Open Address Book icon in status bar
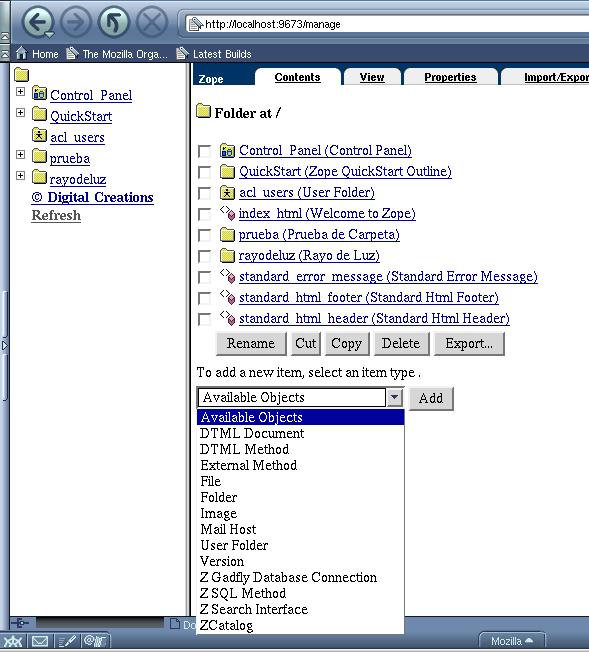Image resolution: width=589 pixels, height=652 pixels. tap(95, 641)
